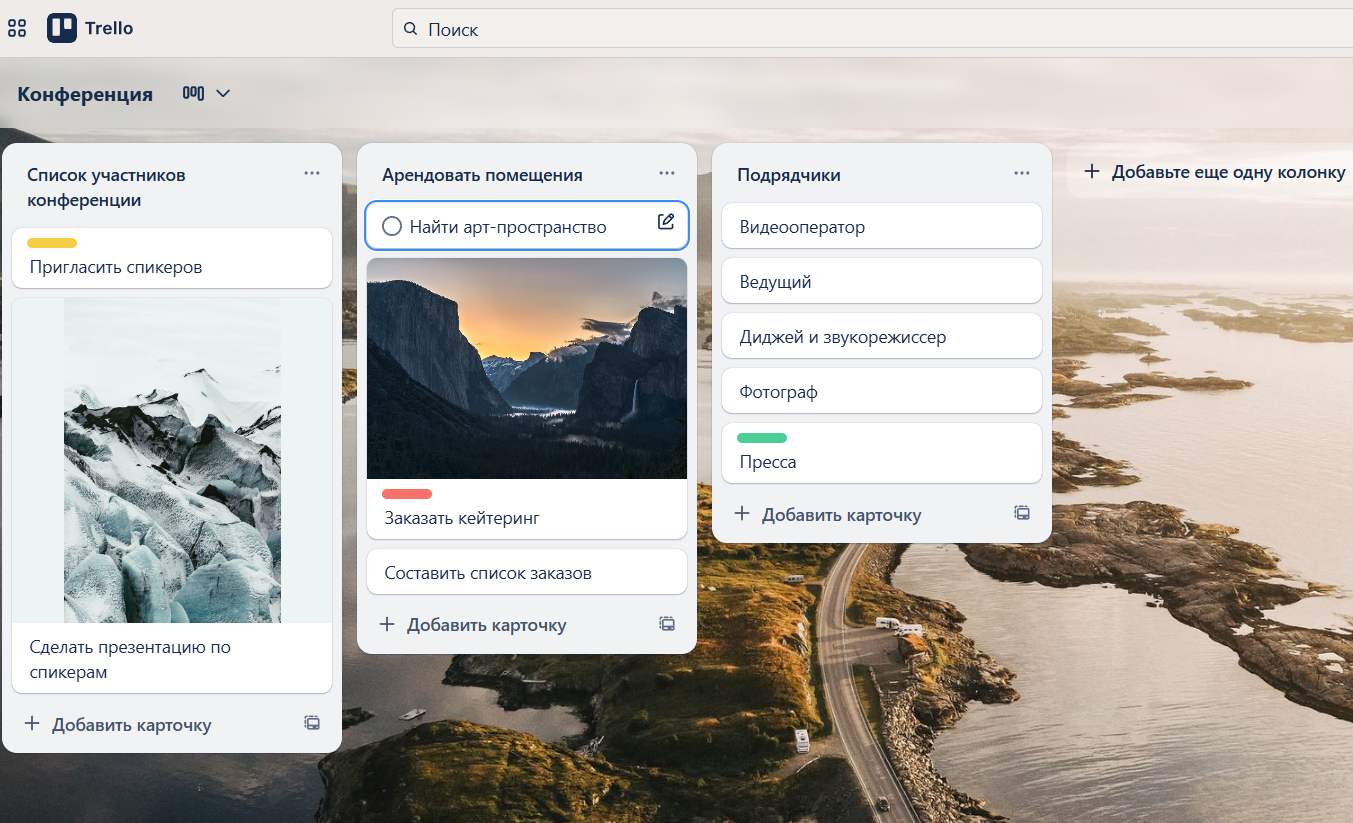
Task: Expand the board views chevron dropdown
Action: pos(223,93)
